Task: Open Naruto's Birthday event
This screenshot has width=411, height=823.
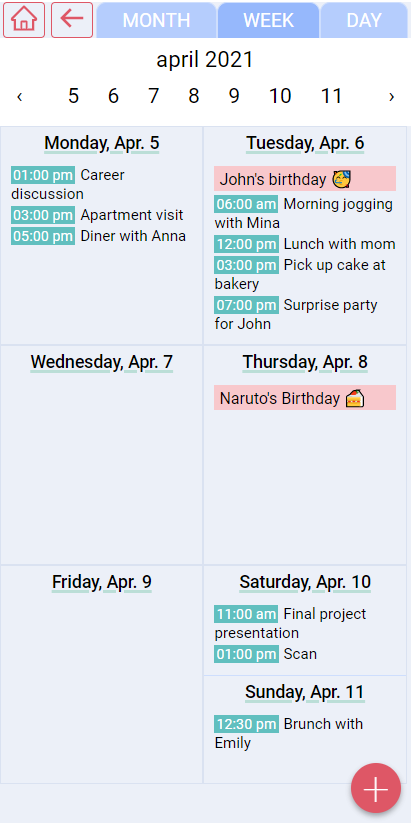Action: (x=305, y=398)
